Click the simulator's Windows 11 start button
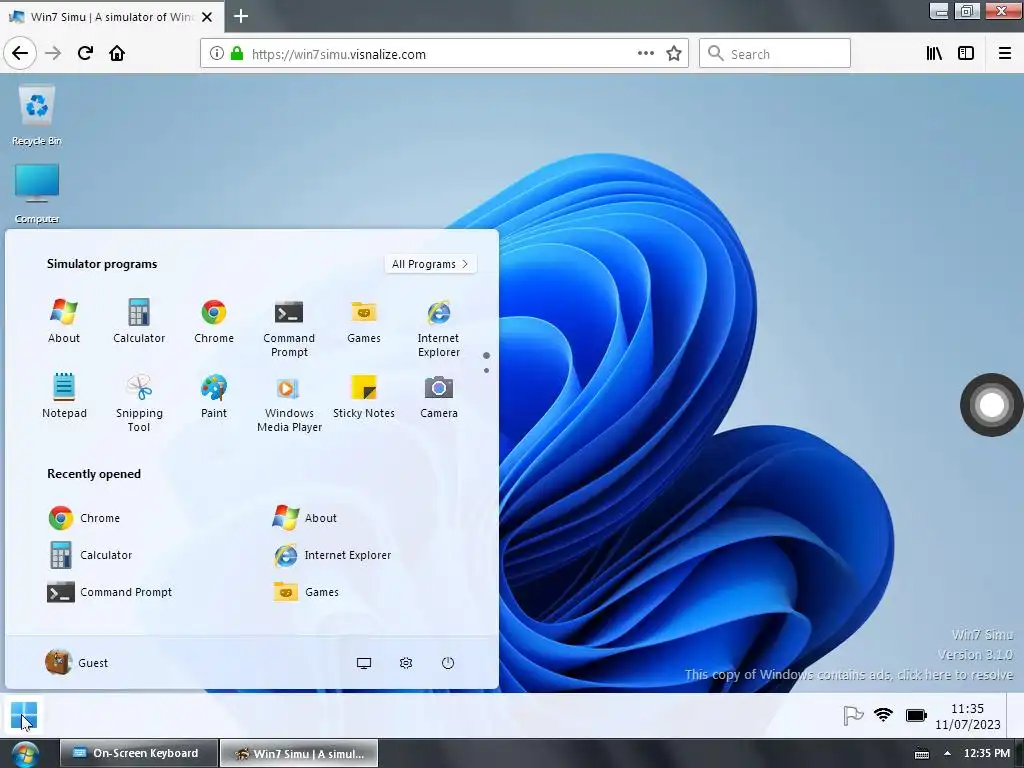Screen dimensions: 1024x768 (x=24, y=716)
